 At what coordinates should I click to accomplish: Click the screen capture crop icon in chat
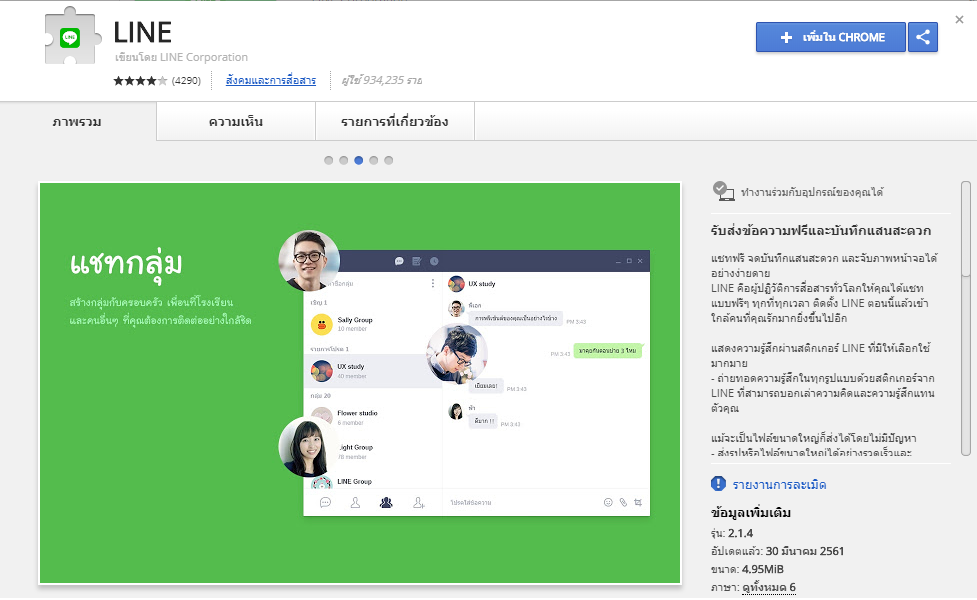[x=638, y=502]
